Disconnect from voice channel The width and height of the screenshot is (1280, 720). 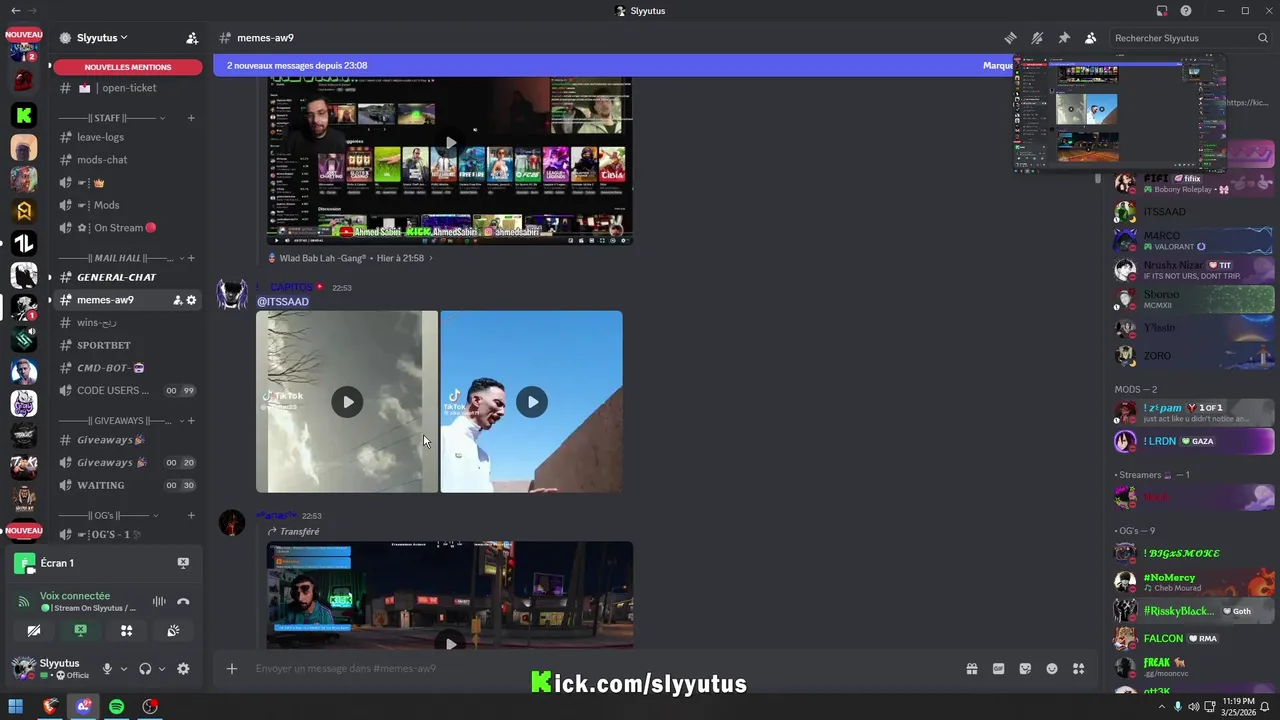(x=183, y=601)
